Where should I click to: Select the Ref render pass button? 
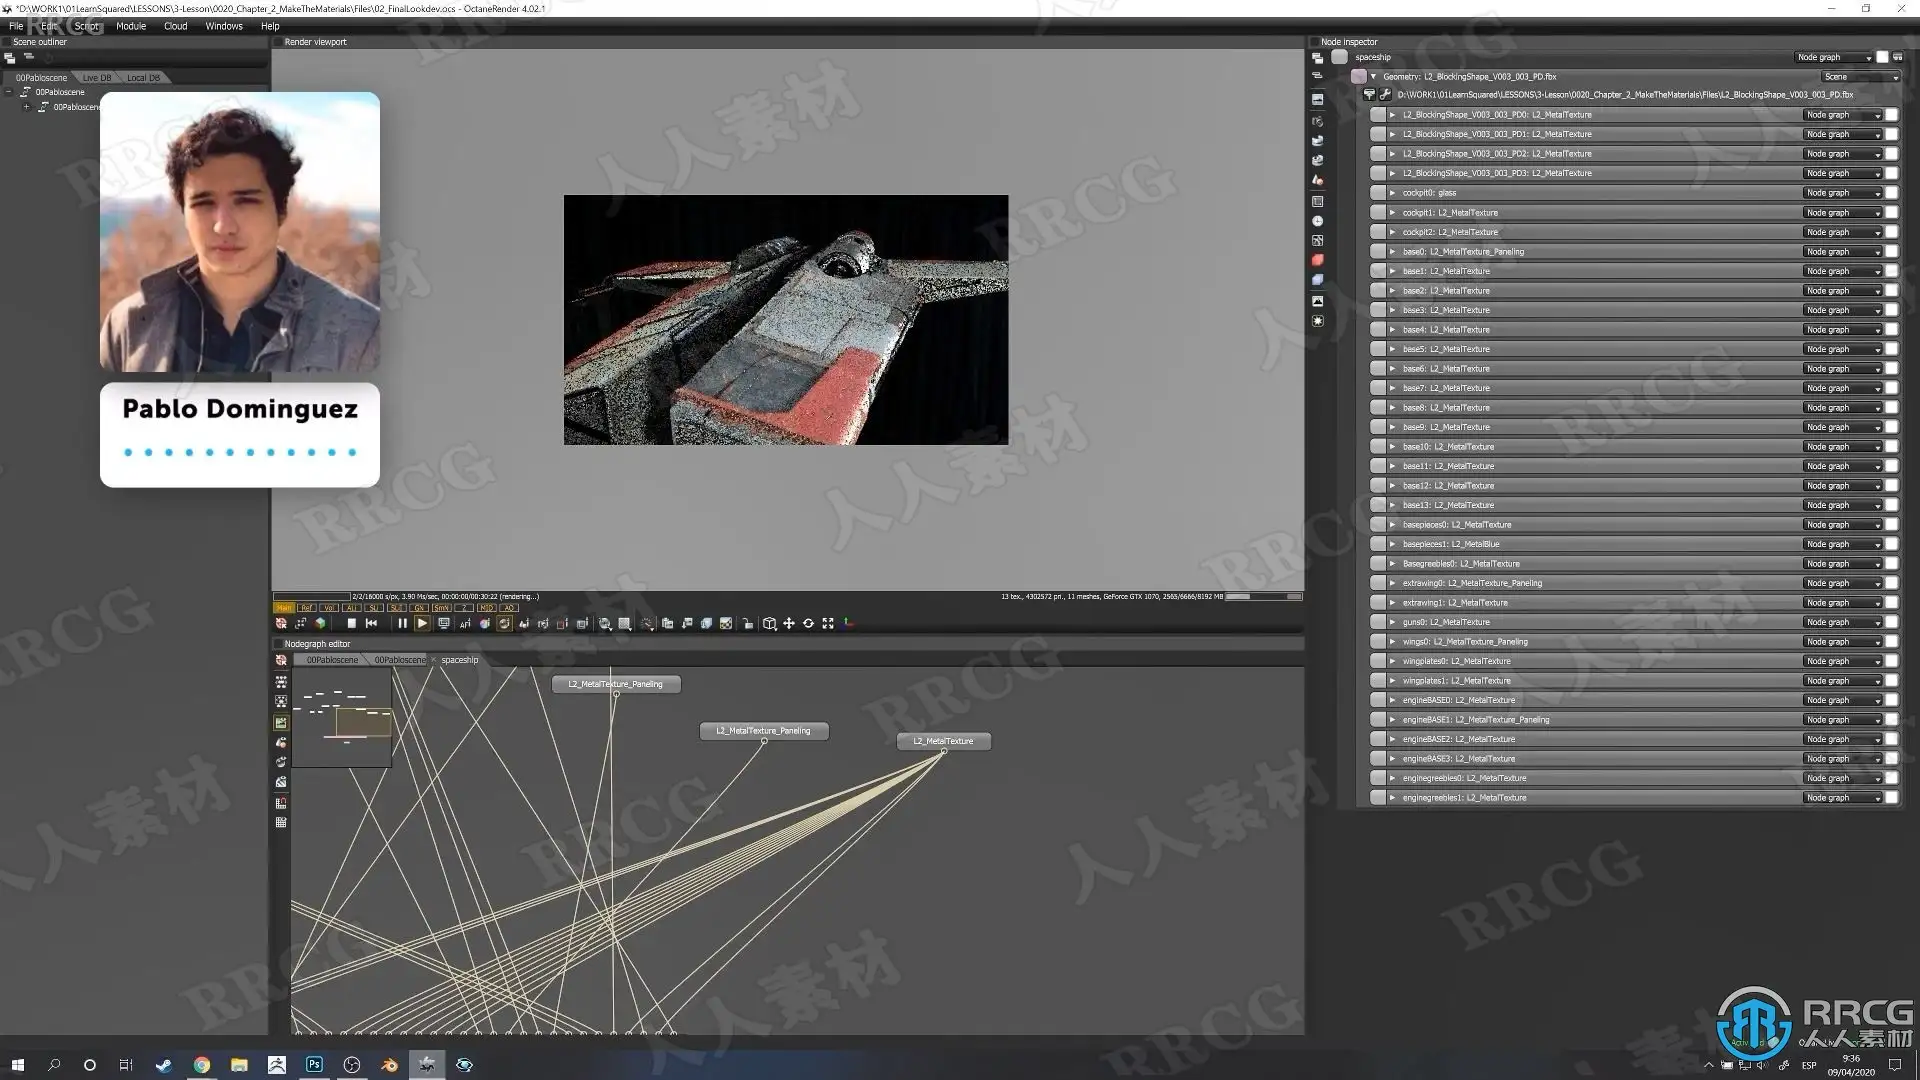click(307, 608)
